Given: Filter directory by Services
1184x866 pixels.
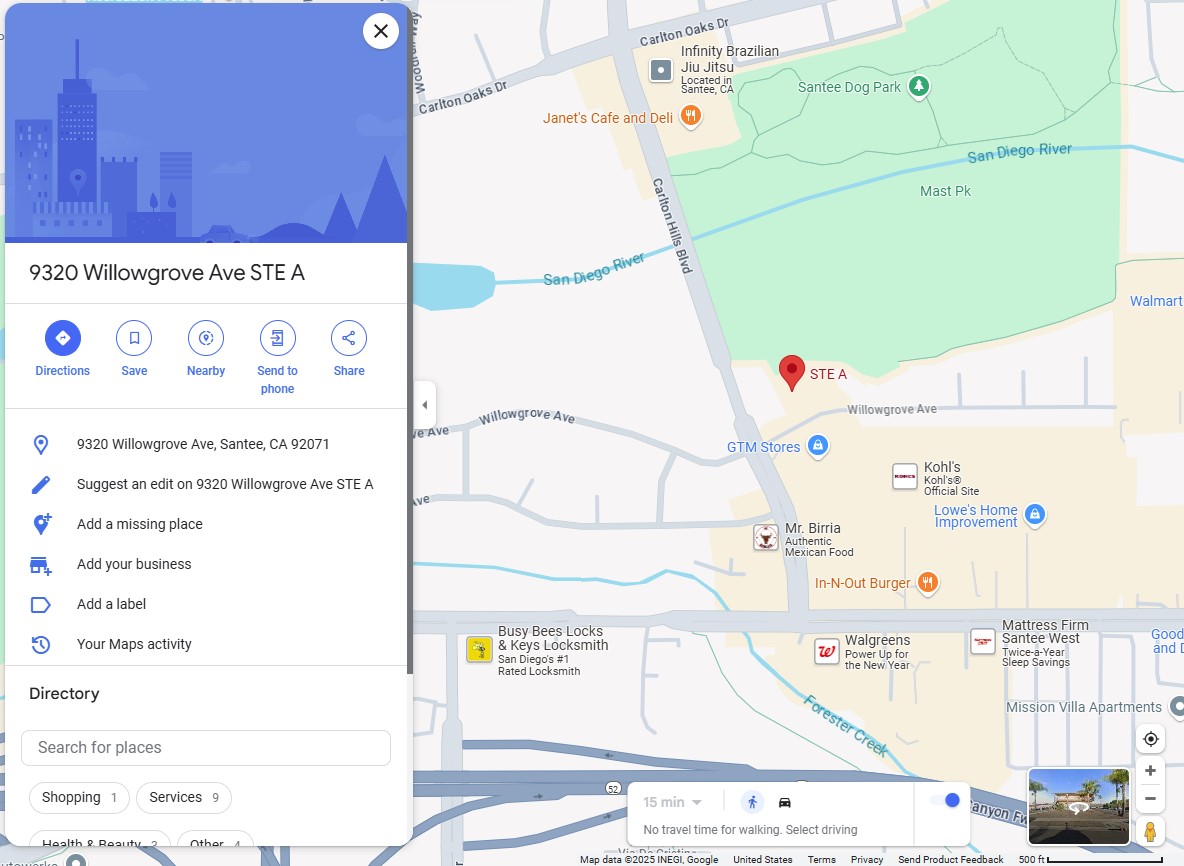Looking at the screenshot, I should [x=183, y=797].
